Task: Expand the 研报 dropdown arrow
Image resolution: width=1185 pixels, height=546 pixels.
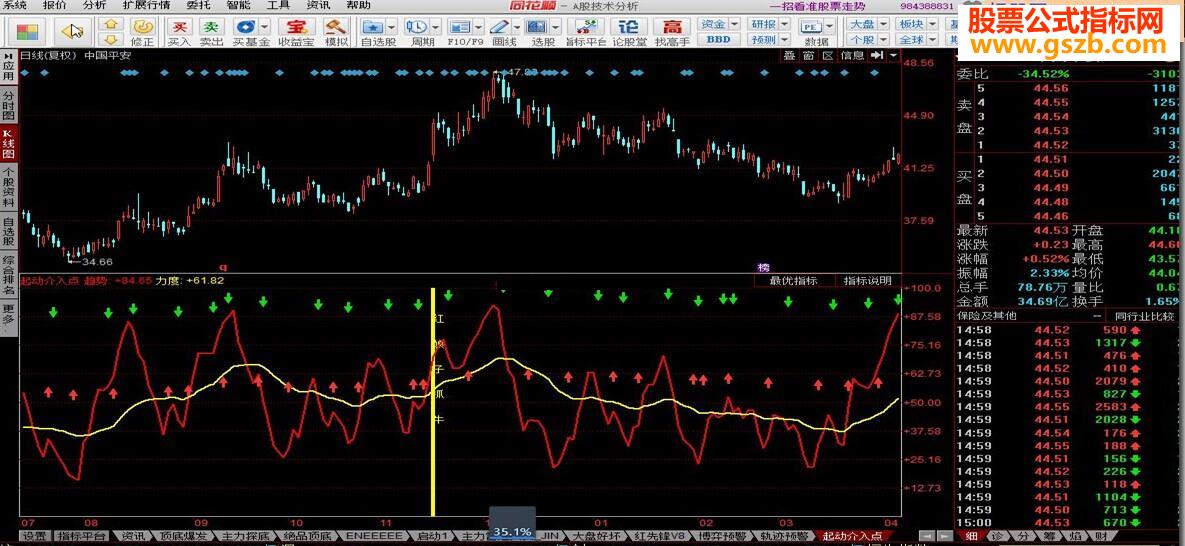Action: pyautogui.click(x=784, y=24)
